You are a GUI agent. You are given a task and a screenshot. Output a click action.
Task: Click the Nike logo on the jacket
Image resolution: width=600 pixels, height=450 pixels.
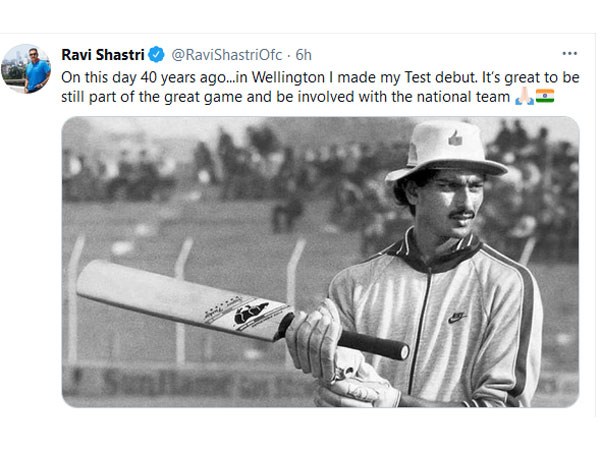(457, 317)
